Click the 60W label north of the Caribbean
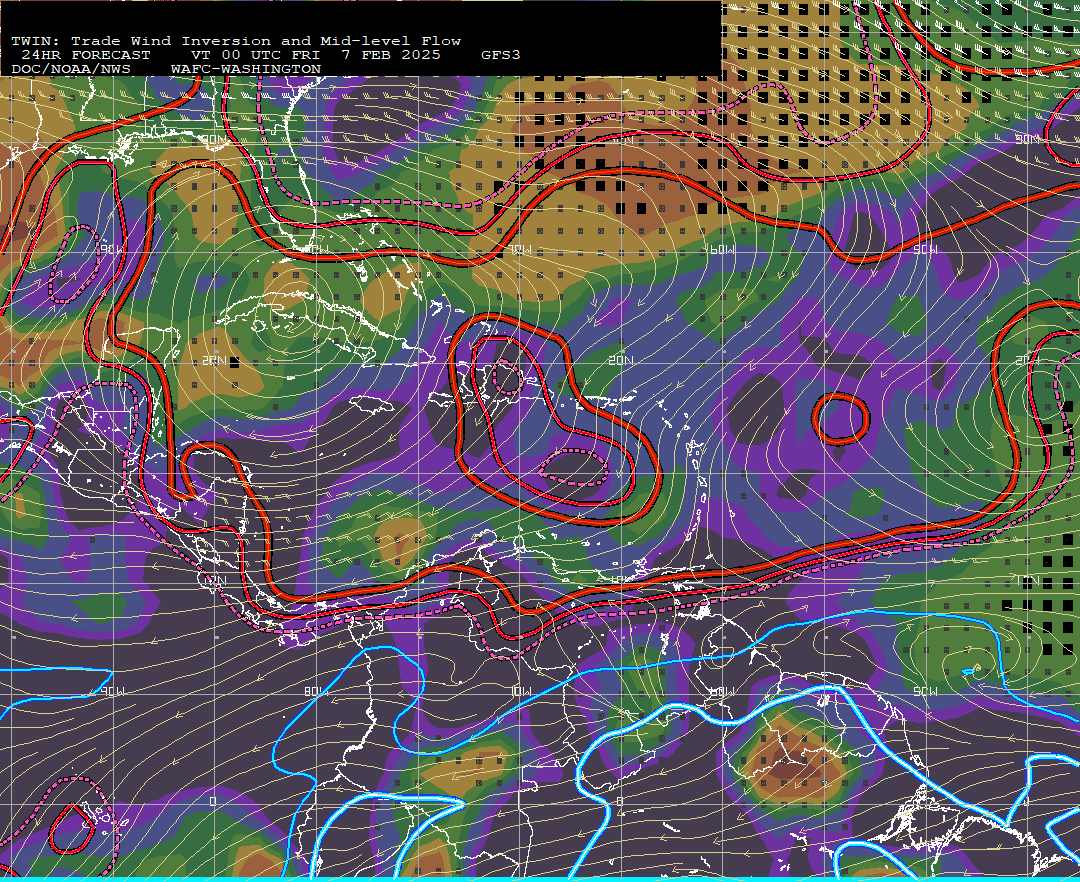Image resolution: width=1080 pixels, height=882 pixels. [x=722, y=250]
